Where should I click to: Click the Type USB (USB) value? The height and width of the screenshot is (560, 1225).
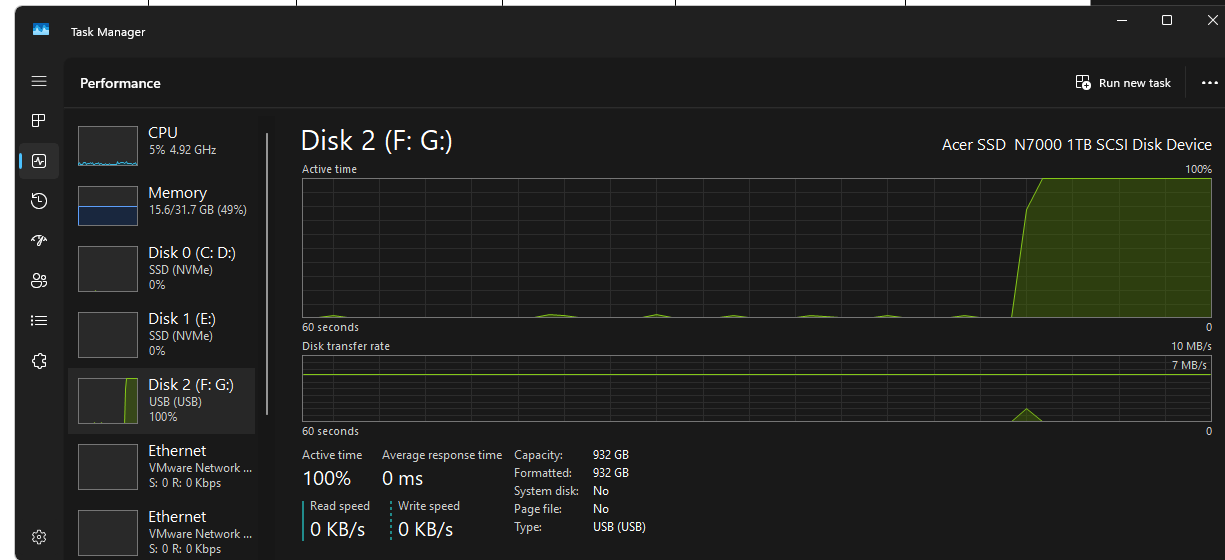(619, 527)
